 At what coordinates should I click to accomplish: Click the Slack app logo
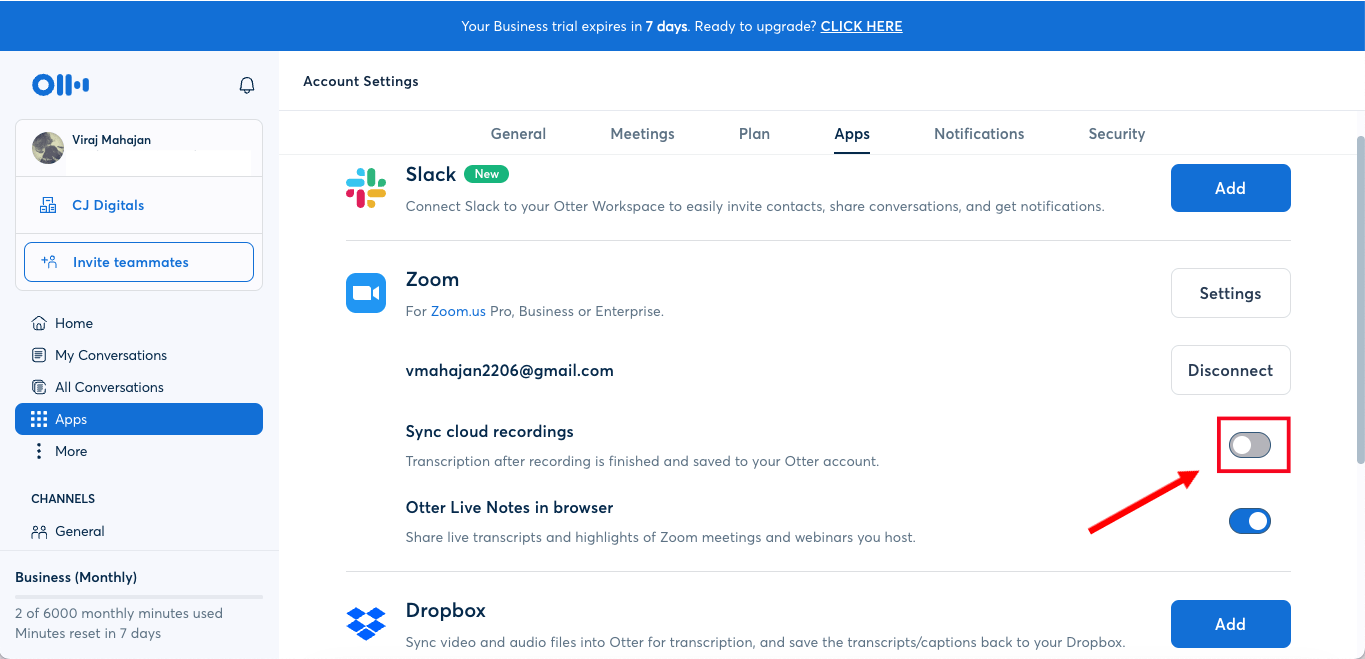click(x=366, y=188)
